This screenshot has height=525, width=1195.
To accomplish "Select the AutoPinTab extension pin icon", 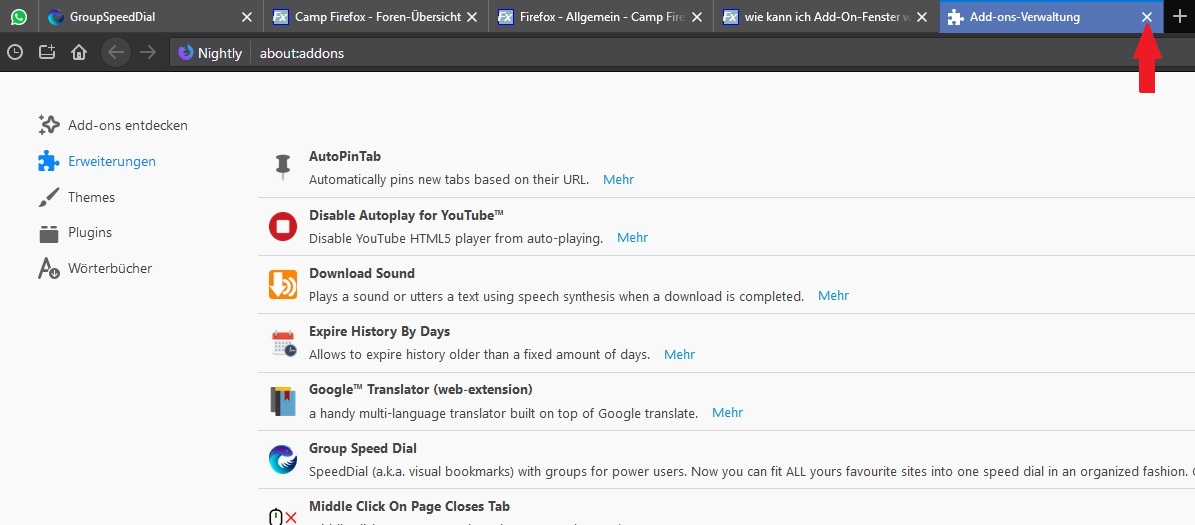I will pos(283,168).
